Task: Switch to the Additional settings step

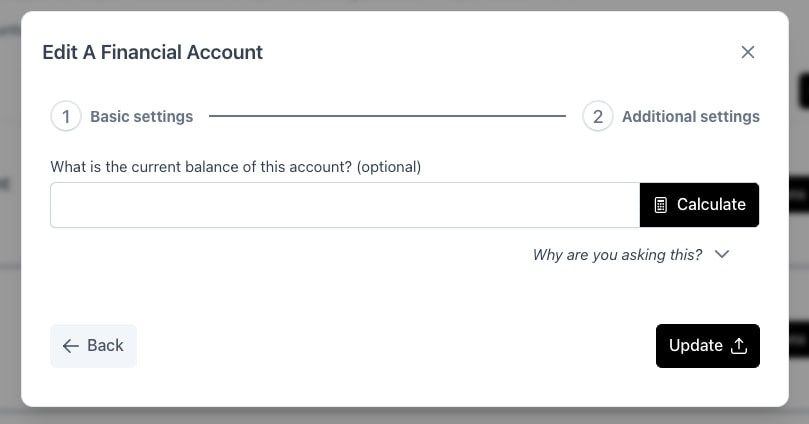Action: (691, 117)
